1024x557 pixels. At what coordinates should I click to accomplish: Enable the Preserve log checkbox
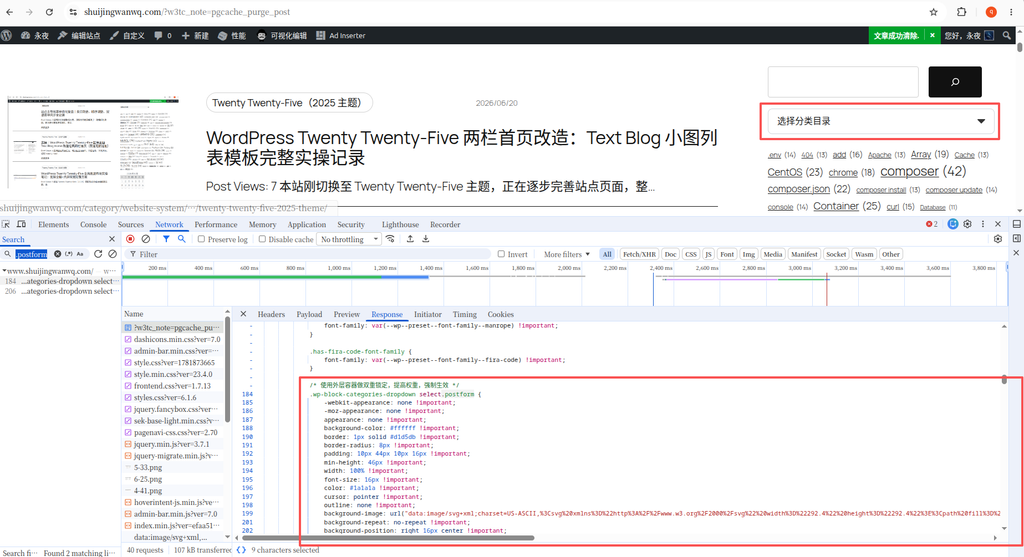pyautogui.click(x=201, y=239)
